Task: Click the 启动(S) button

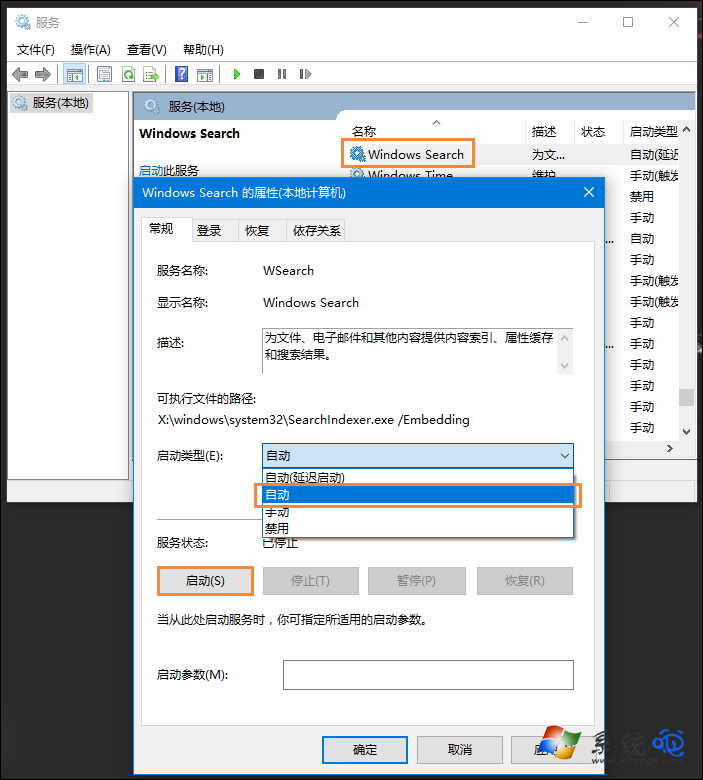Action: [x=205, y=581]
